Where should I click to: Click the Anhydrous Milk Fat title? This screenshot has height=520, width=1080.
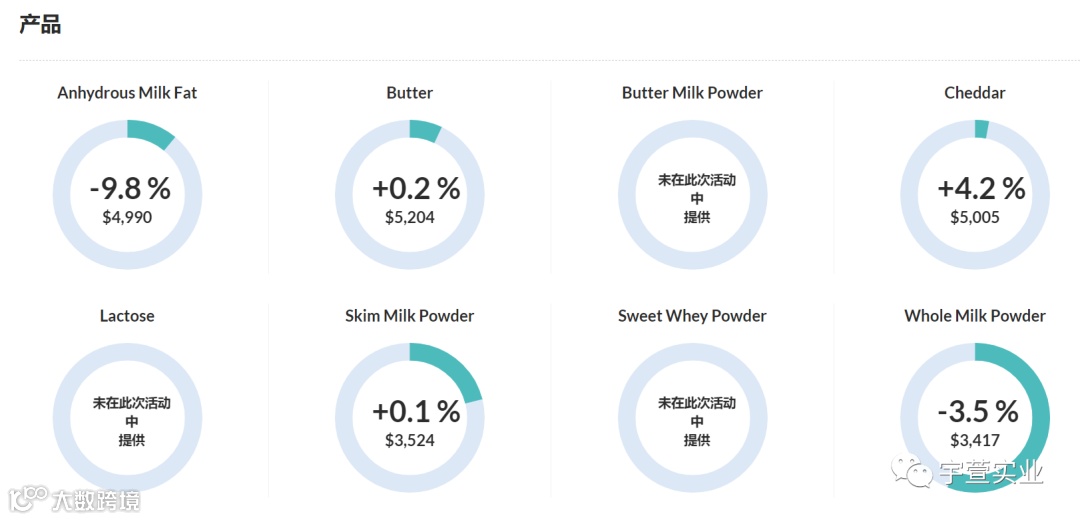127,93
